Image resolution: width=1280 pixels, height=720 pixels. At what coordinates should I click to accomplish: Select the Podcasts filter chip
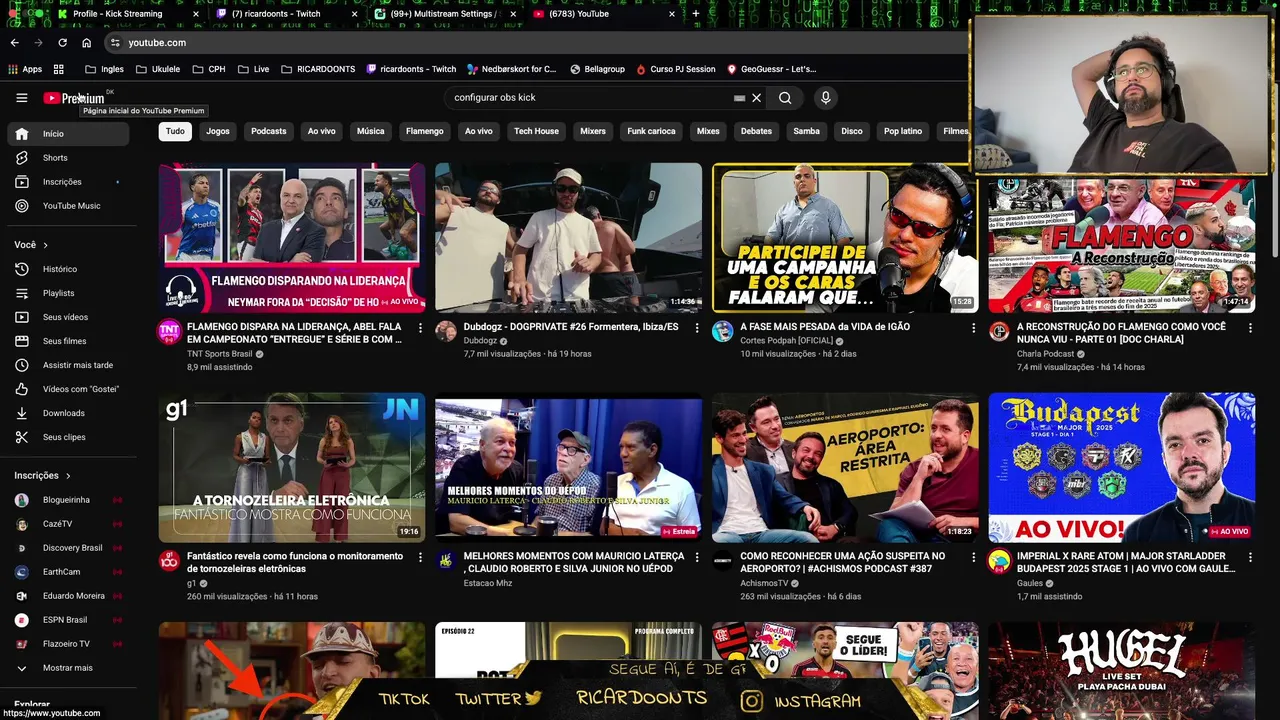[268, 131]
